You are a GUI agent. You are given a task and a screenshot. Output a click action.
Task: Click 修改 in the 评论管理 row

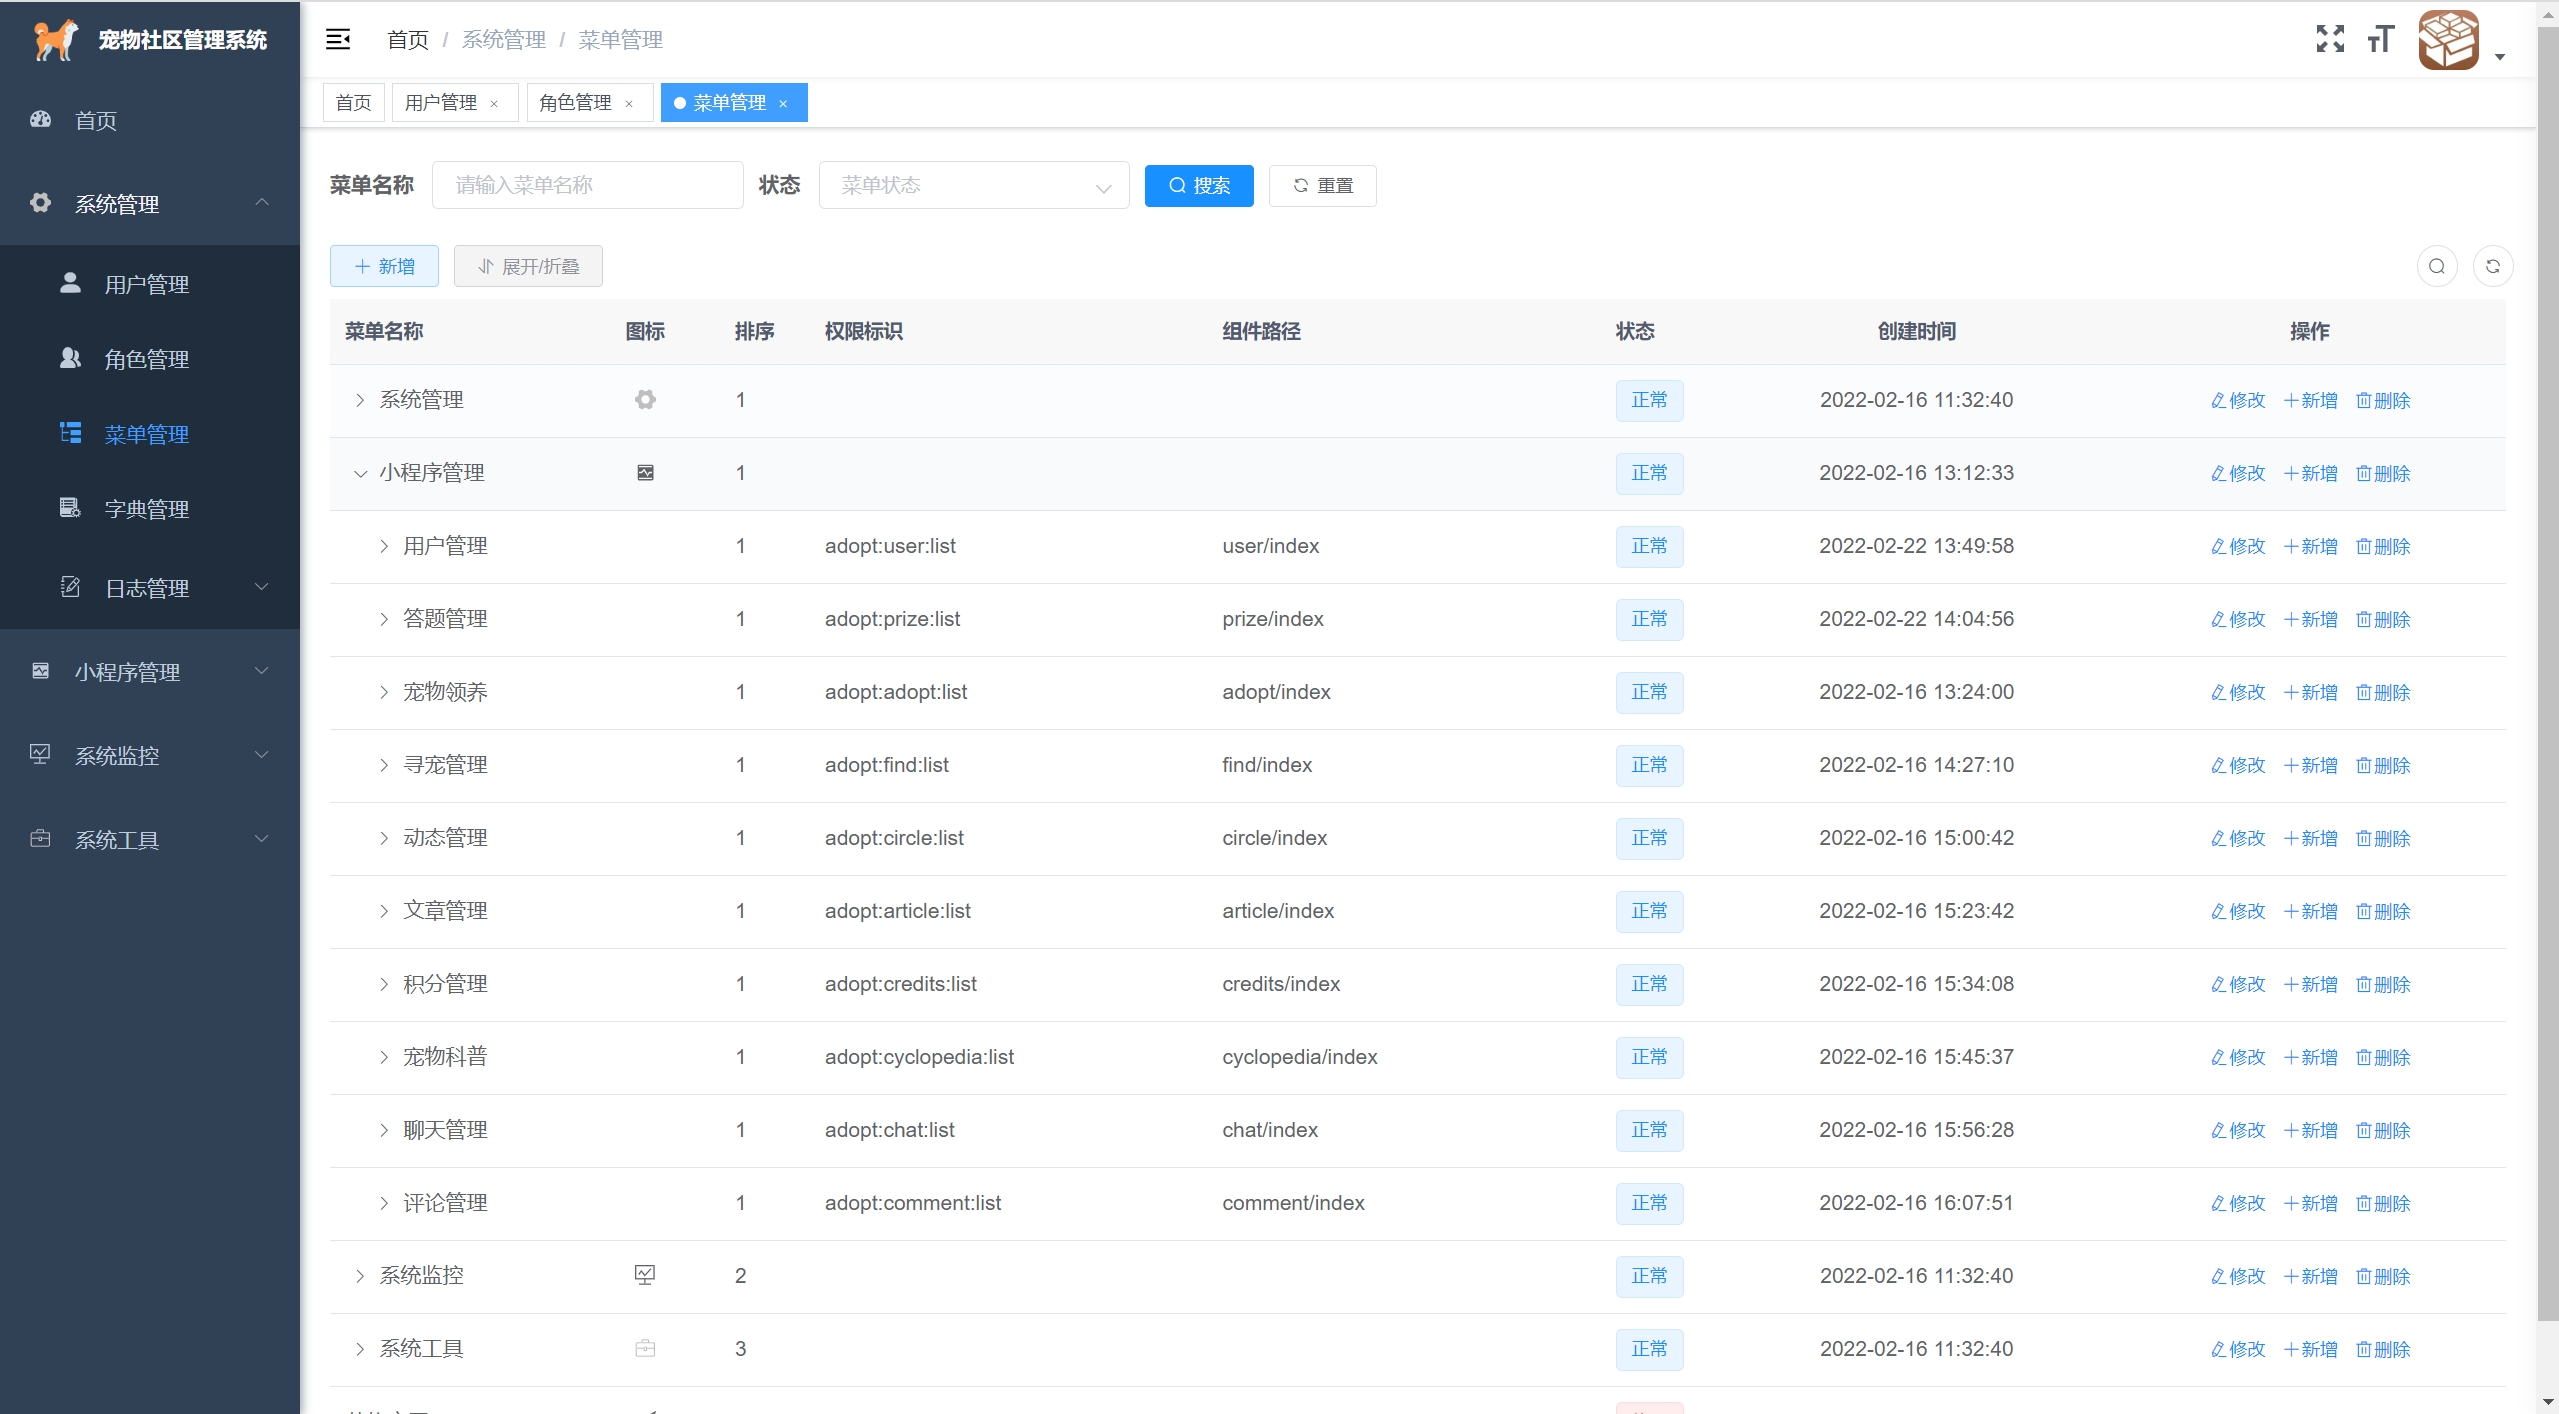click(x=2238, y=1203)
